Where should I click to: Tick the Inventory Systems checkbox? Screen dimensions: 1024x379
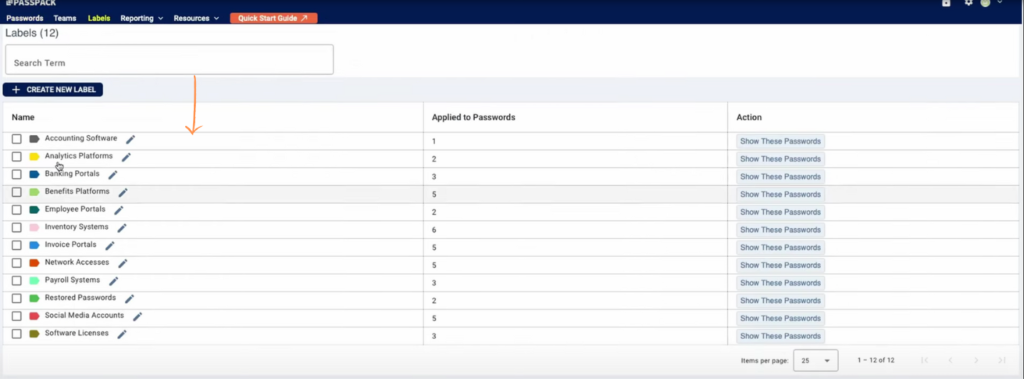click(17, 227)
